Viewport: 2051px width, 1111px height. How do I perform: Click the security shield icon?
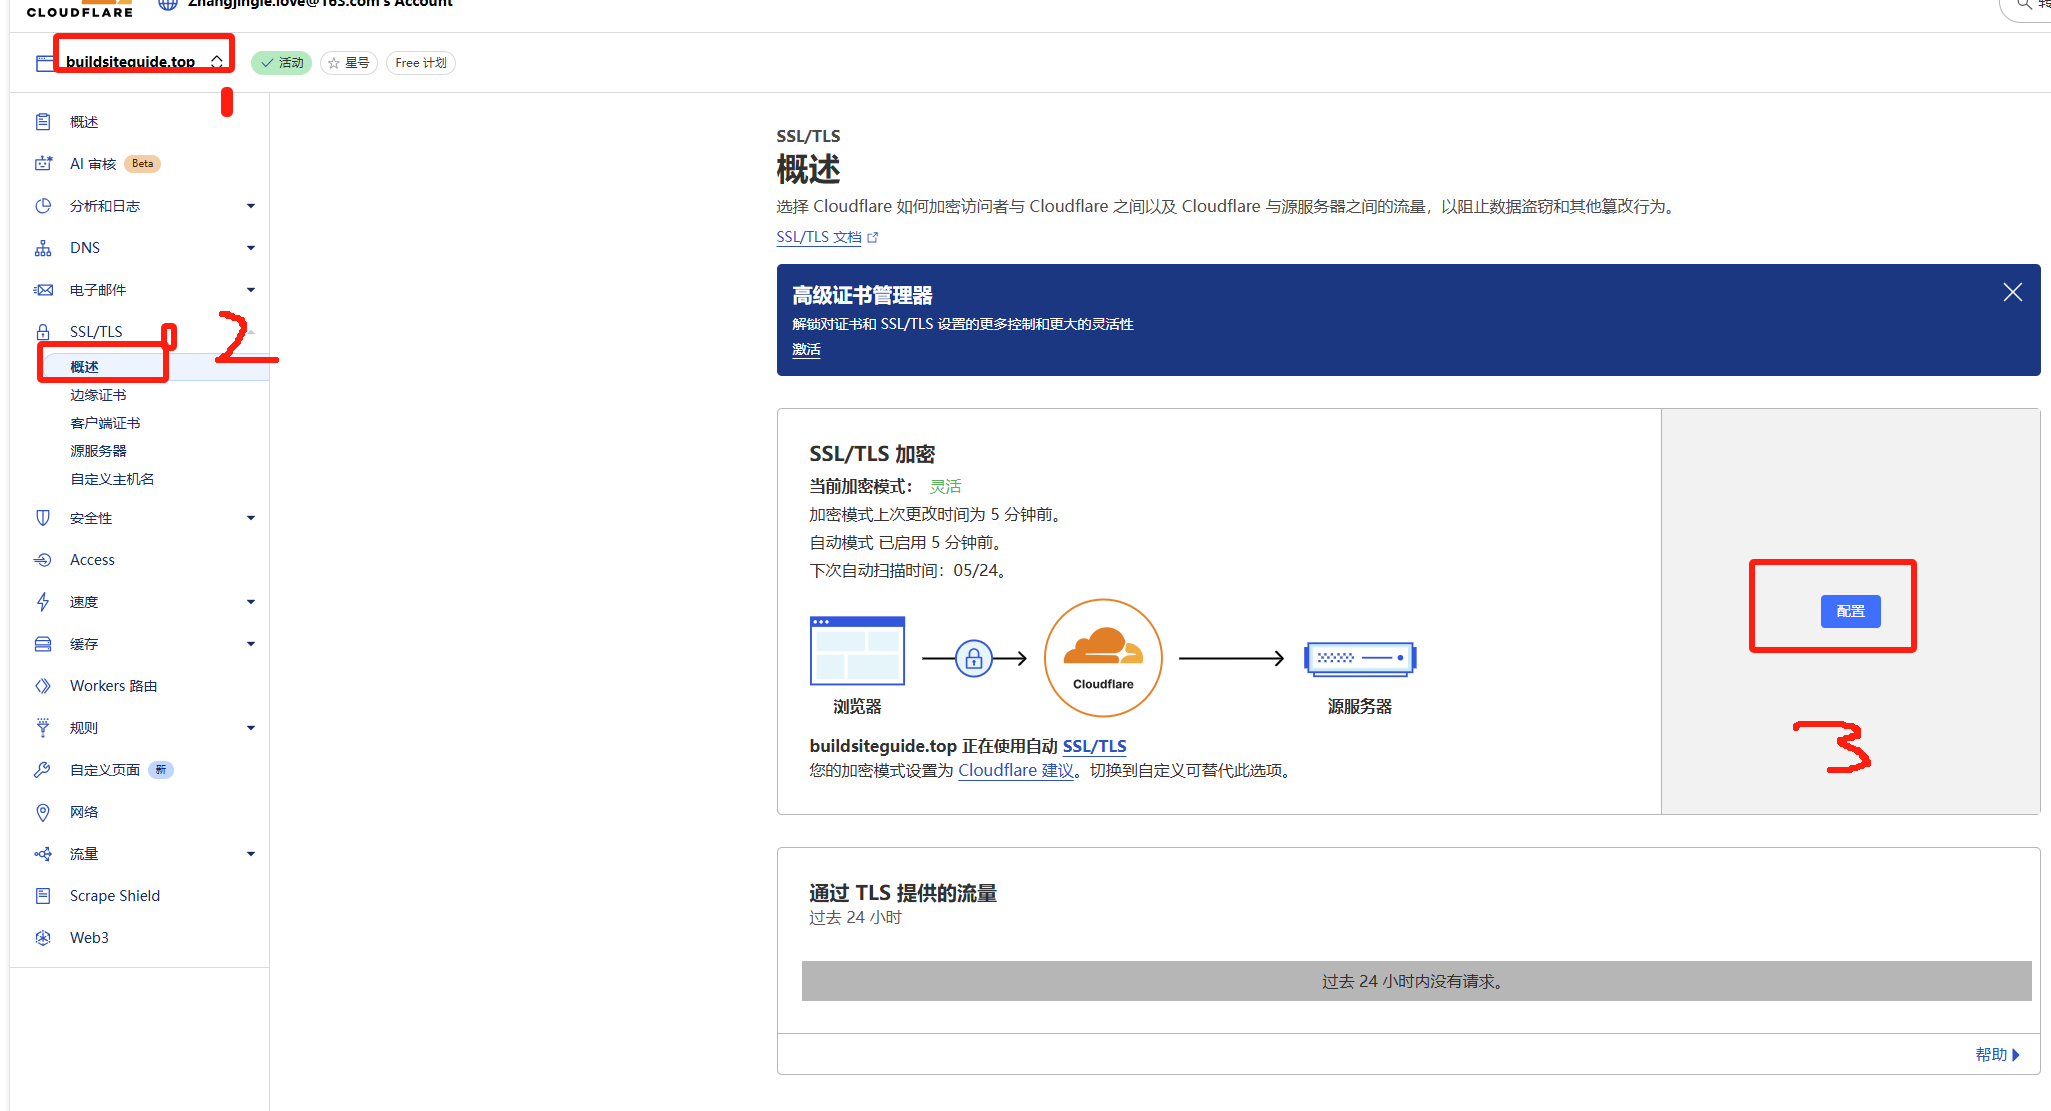coord(43,518)
